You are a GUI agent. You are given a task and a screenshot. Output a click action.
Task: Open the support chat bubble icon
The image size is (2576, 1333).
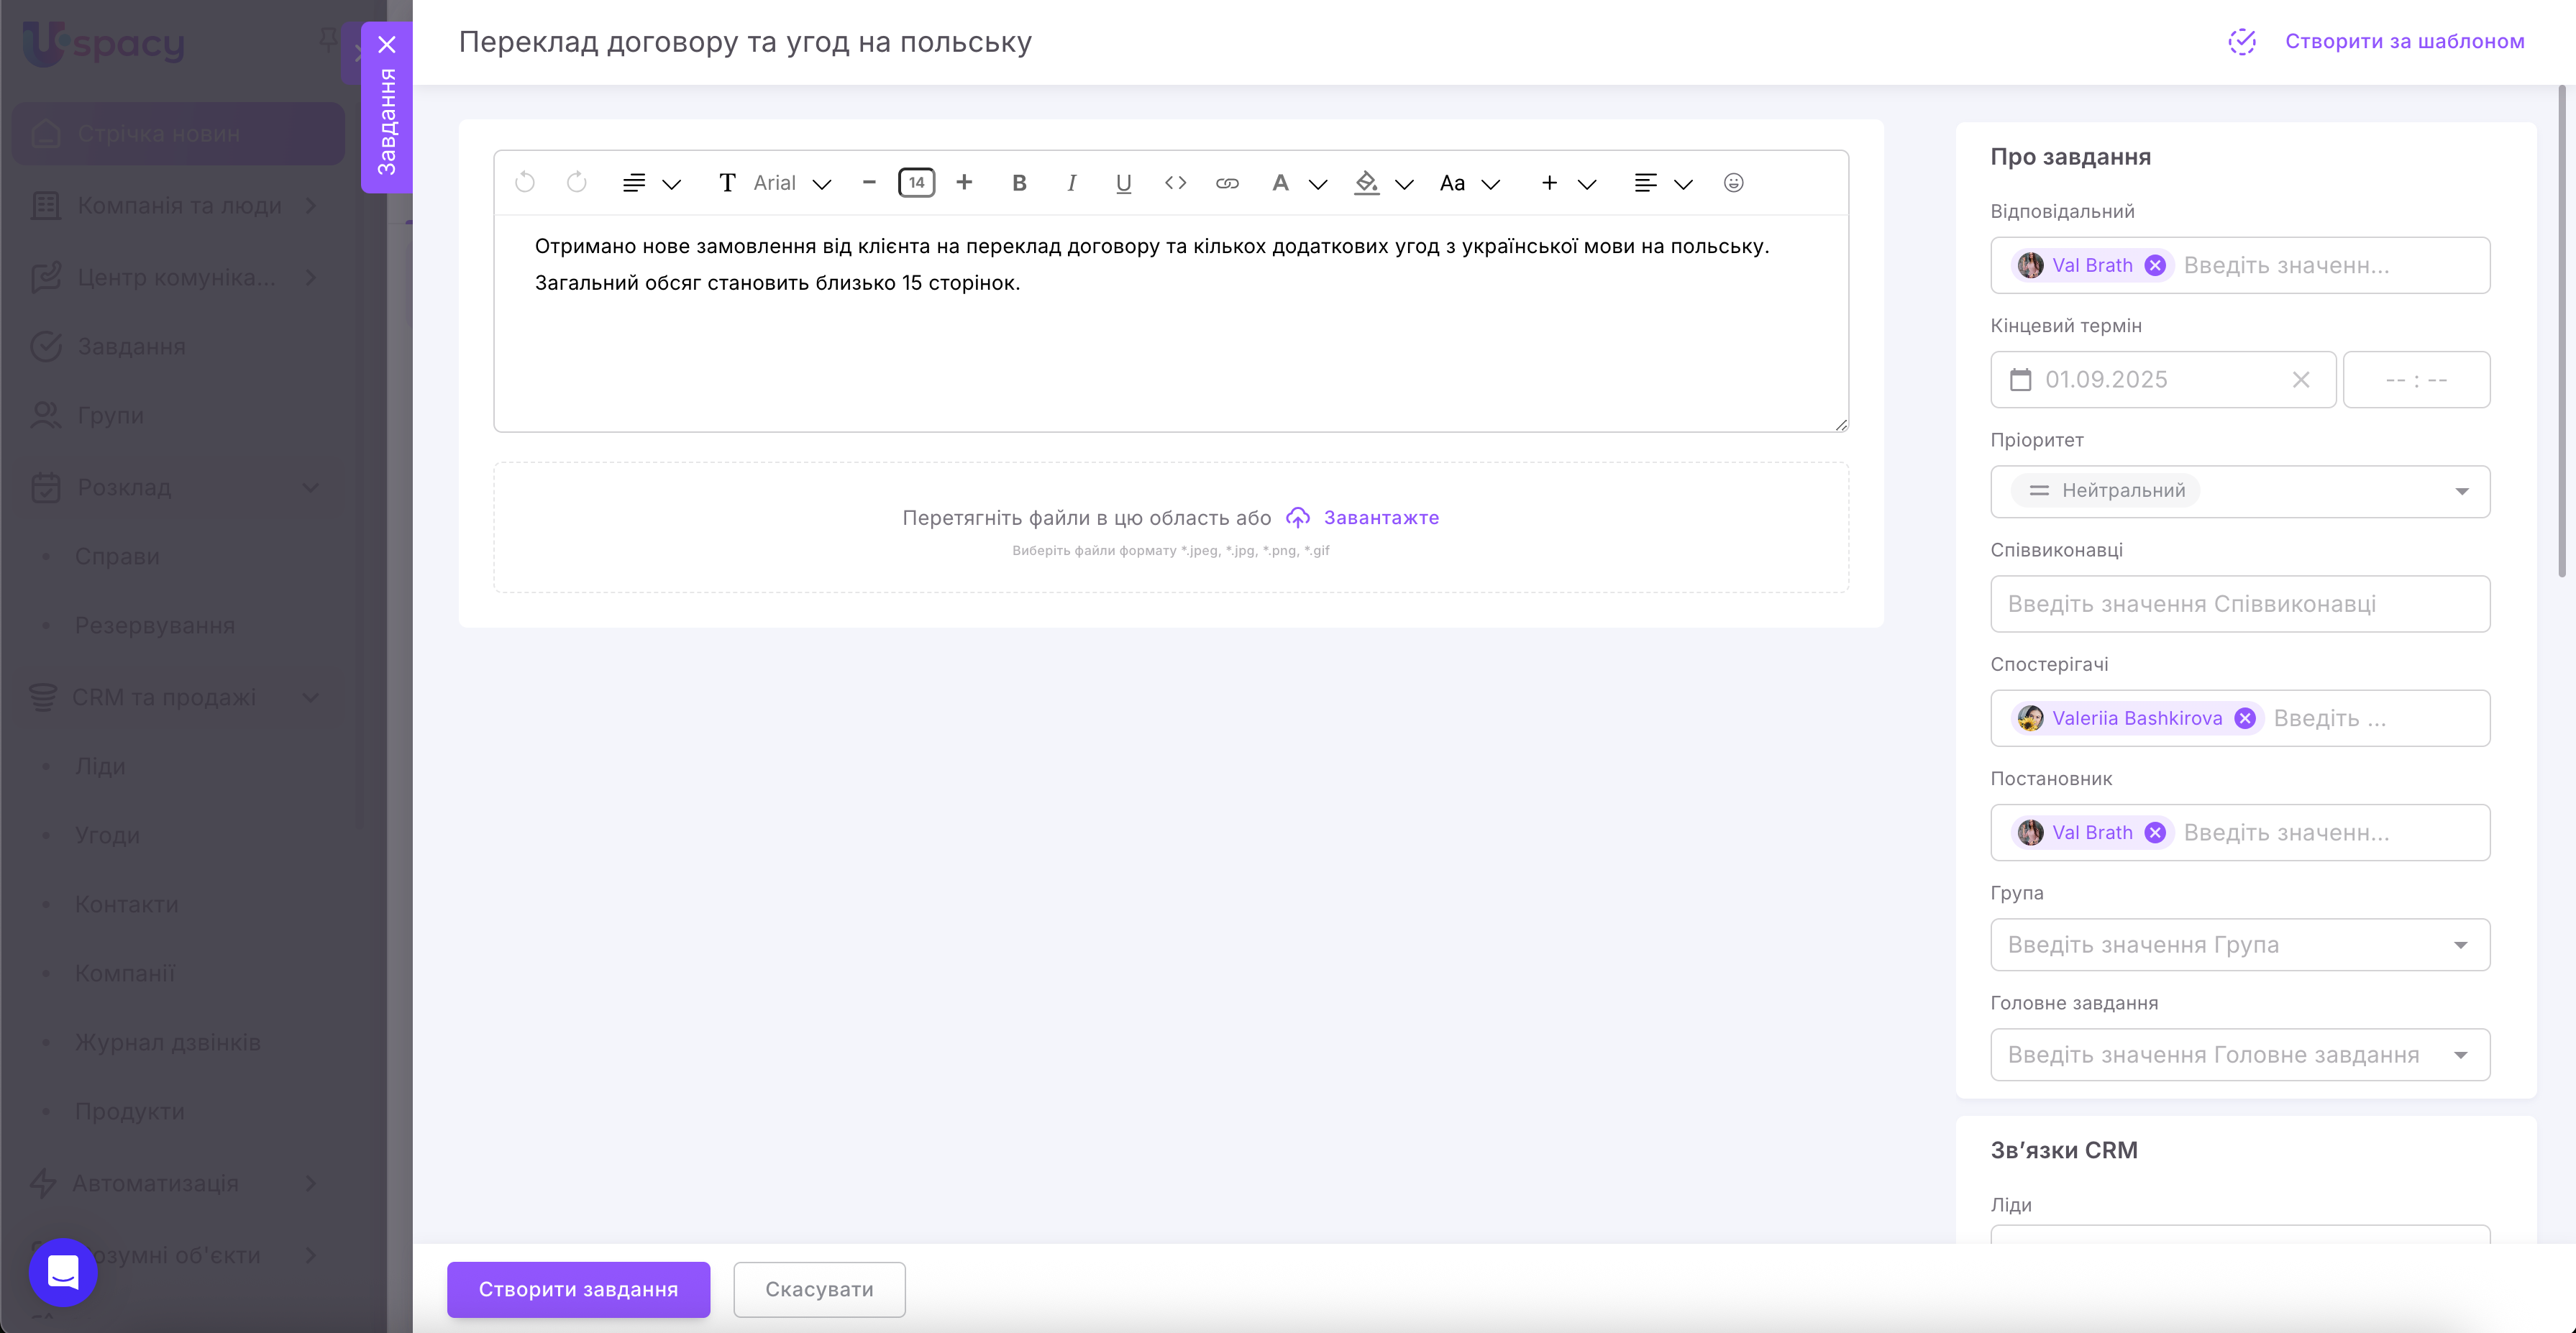(x=63, y=1272)
